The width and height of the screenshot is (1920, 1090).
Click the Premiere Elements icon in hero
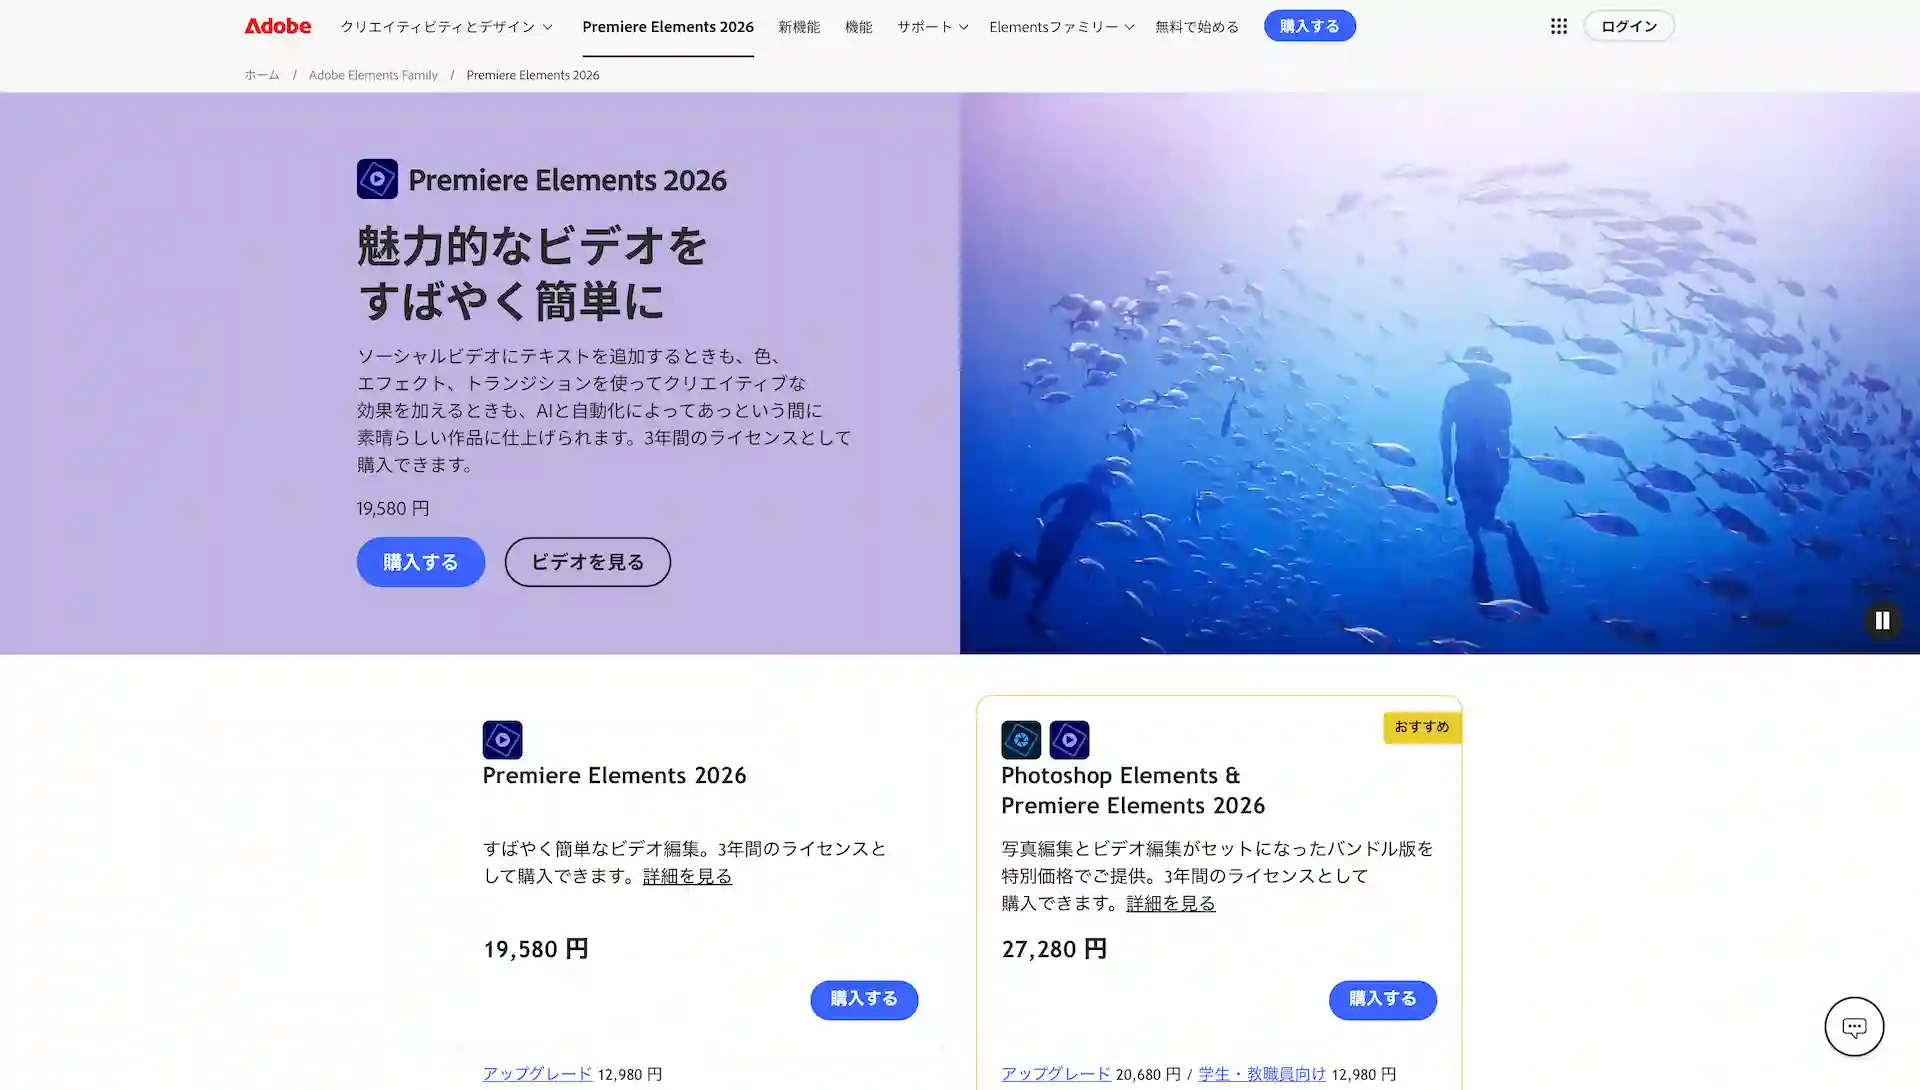click(377, 179)
